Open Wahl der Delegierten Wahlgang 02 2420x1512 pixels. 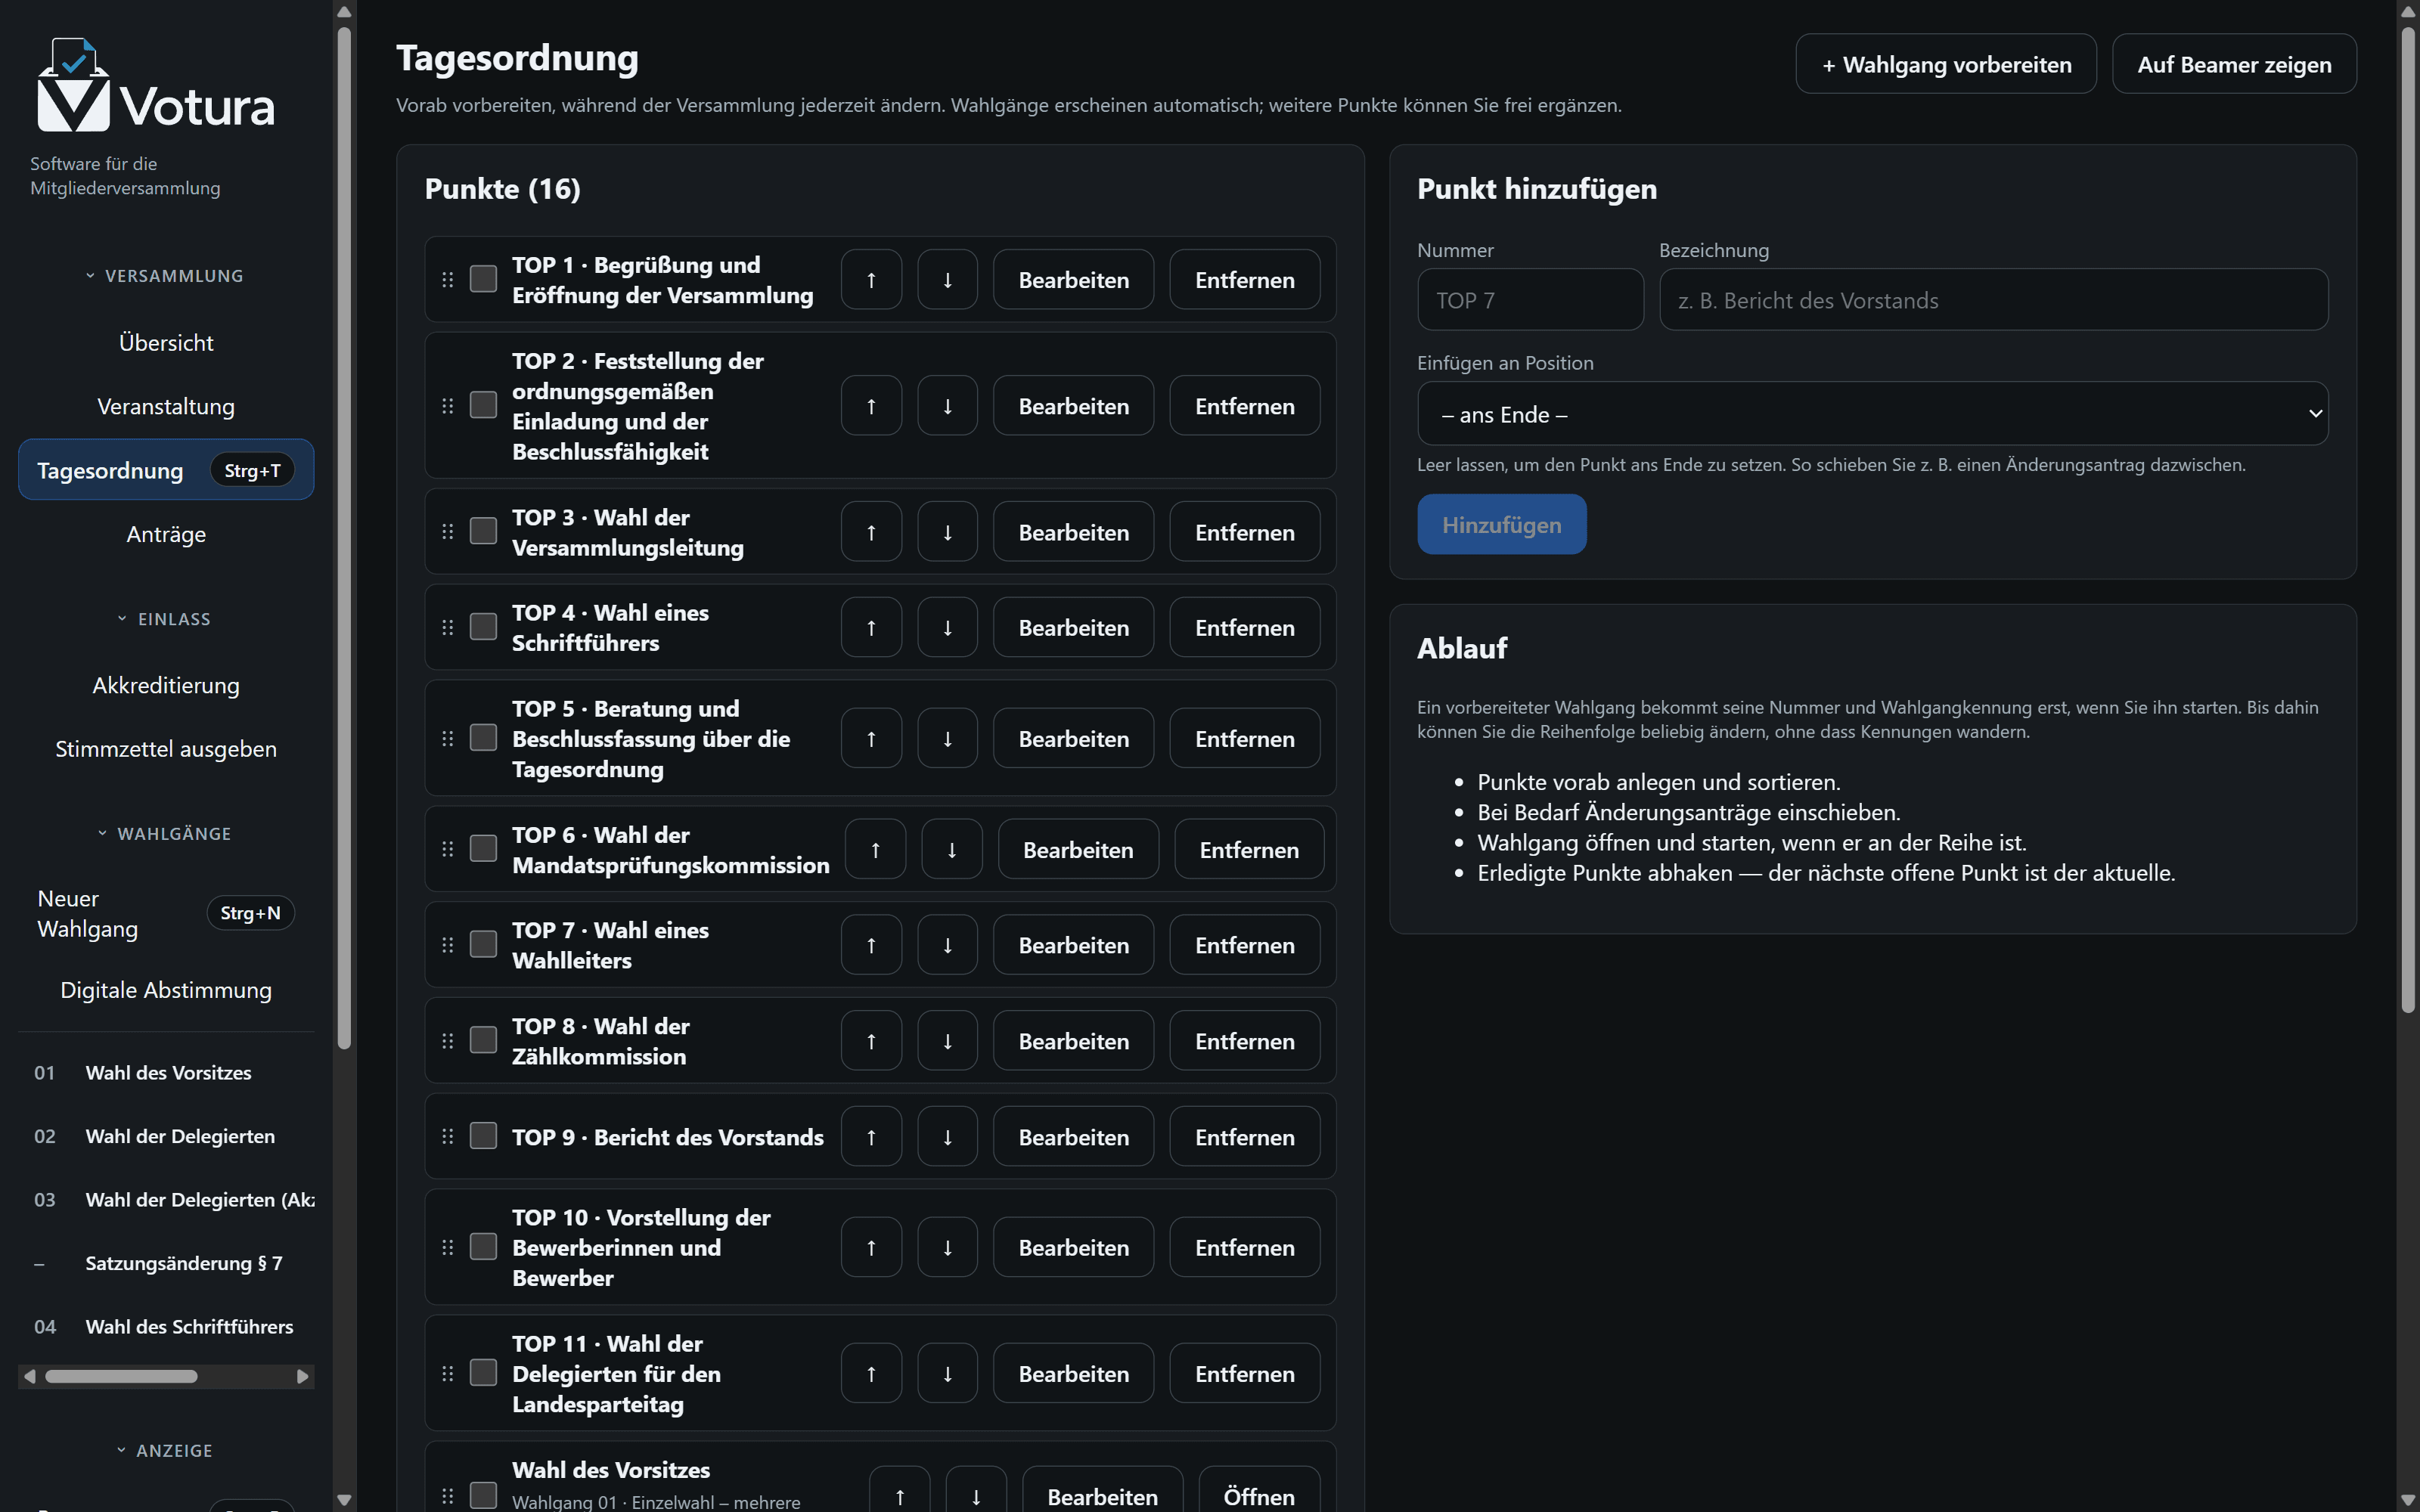click(x=166, y=1137)
